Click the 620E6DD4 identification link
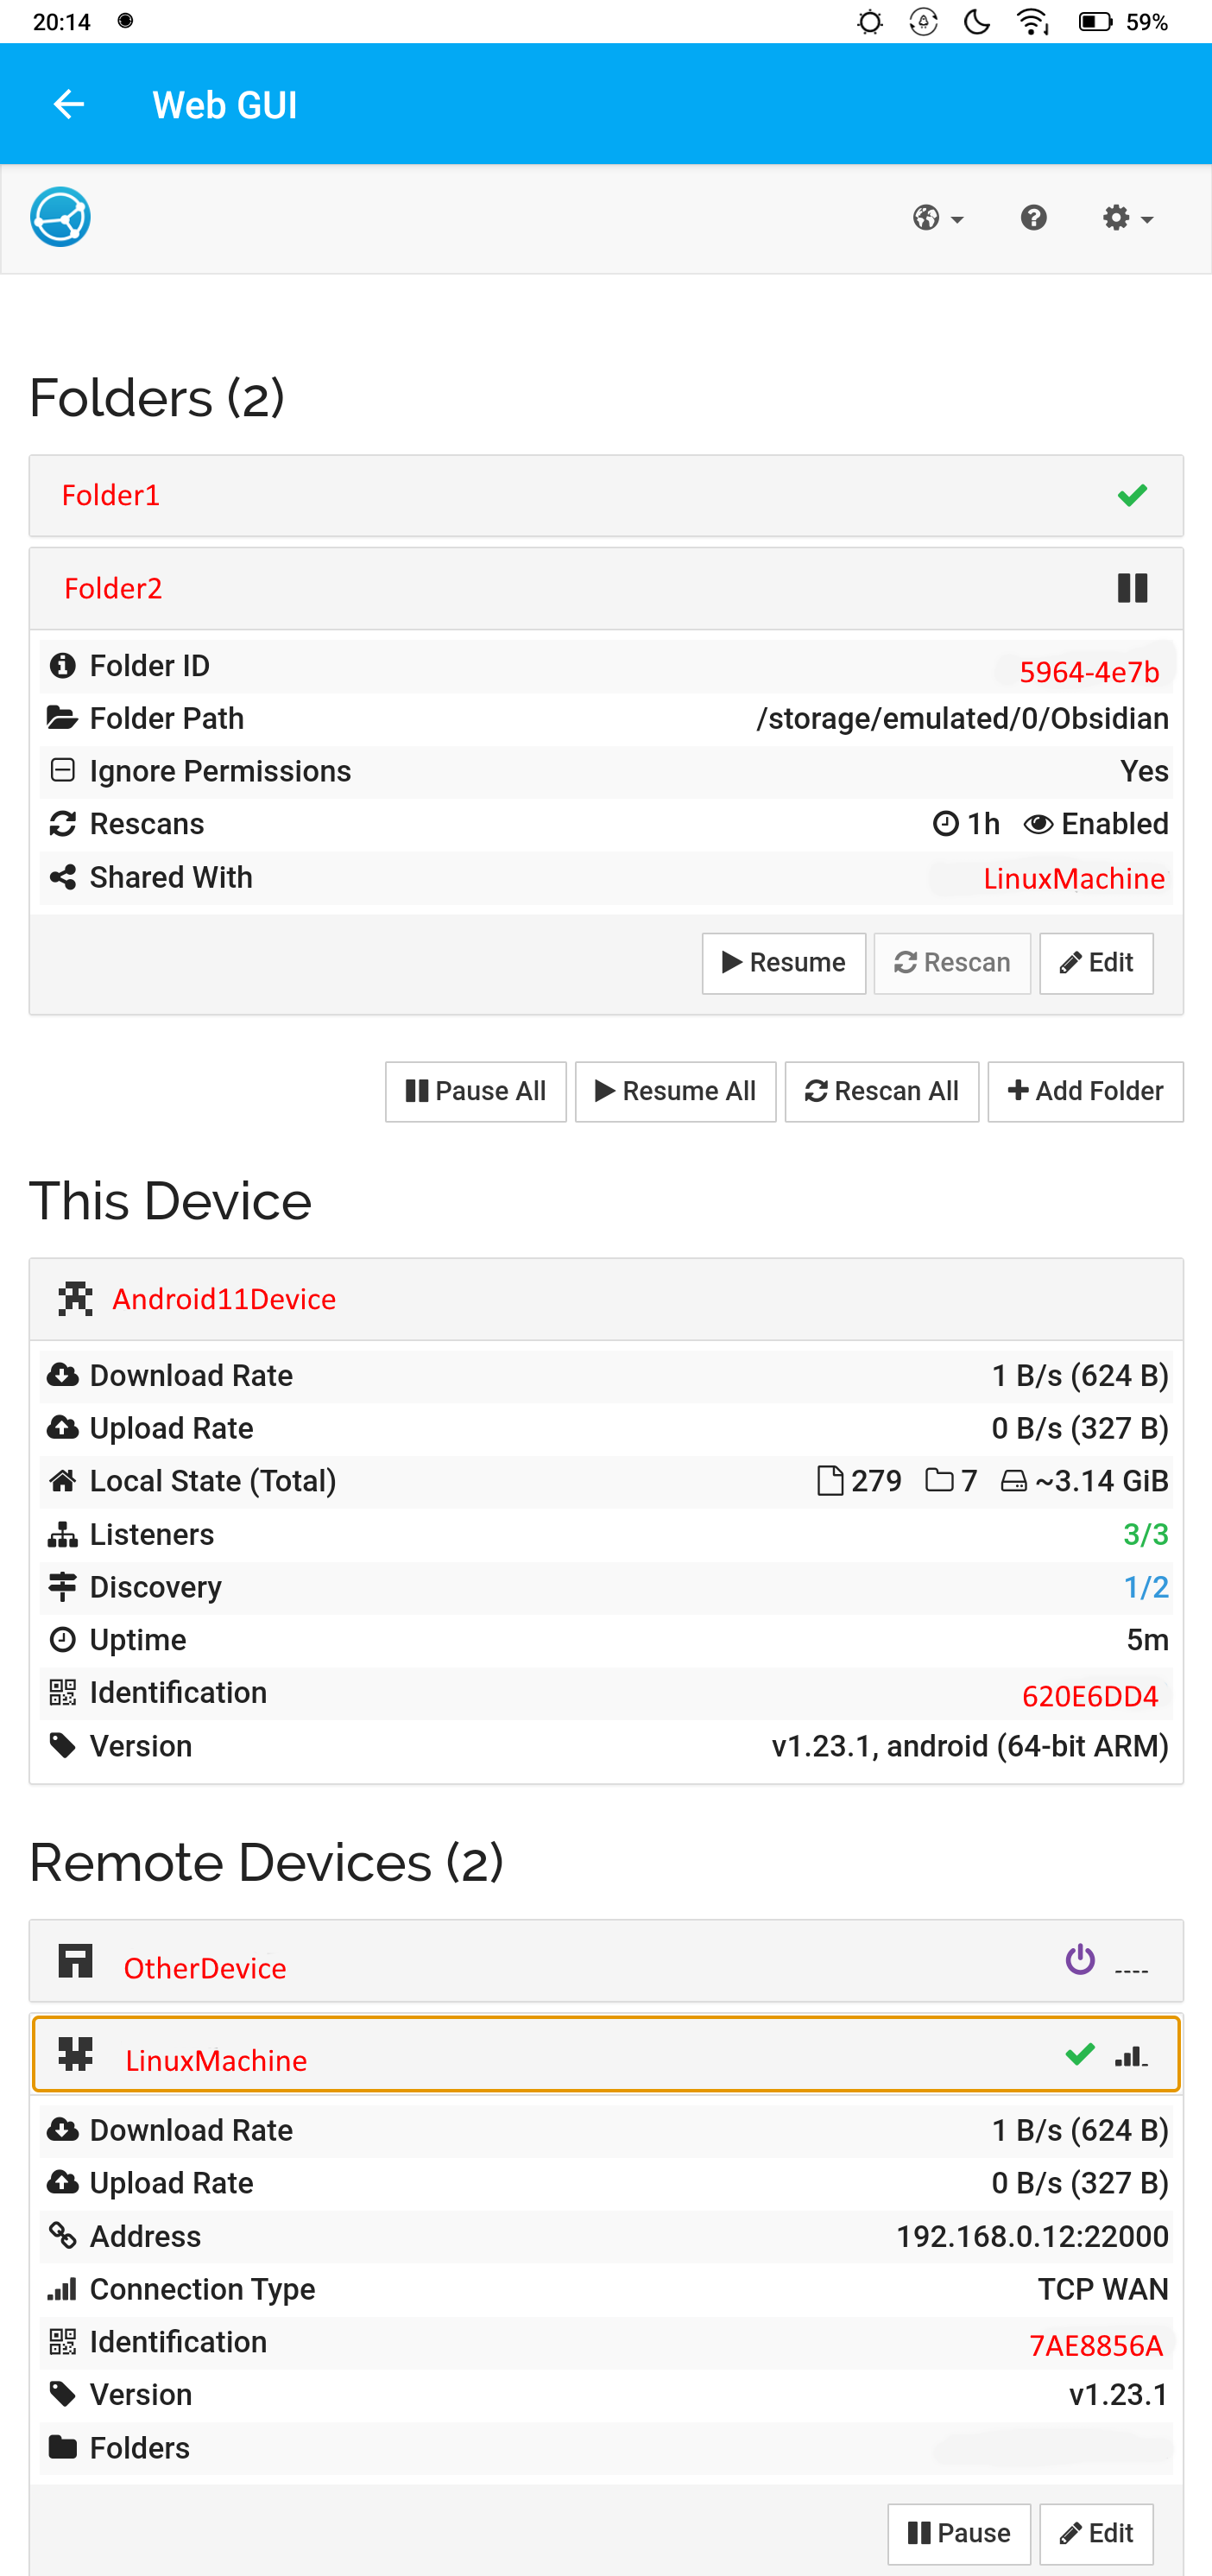Viewport: 1212px width, 2576px height. coord(1089,1696)
